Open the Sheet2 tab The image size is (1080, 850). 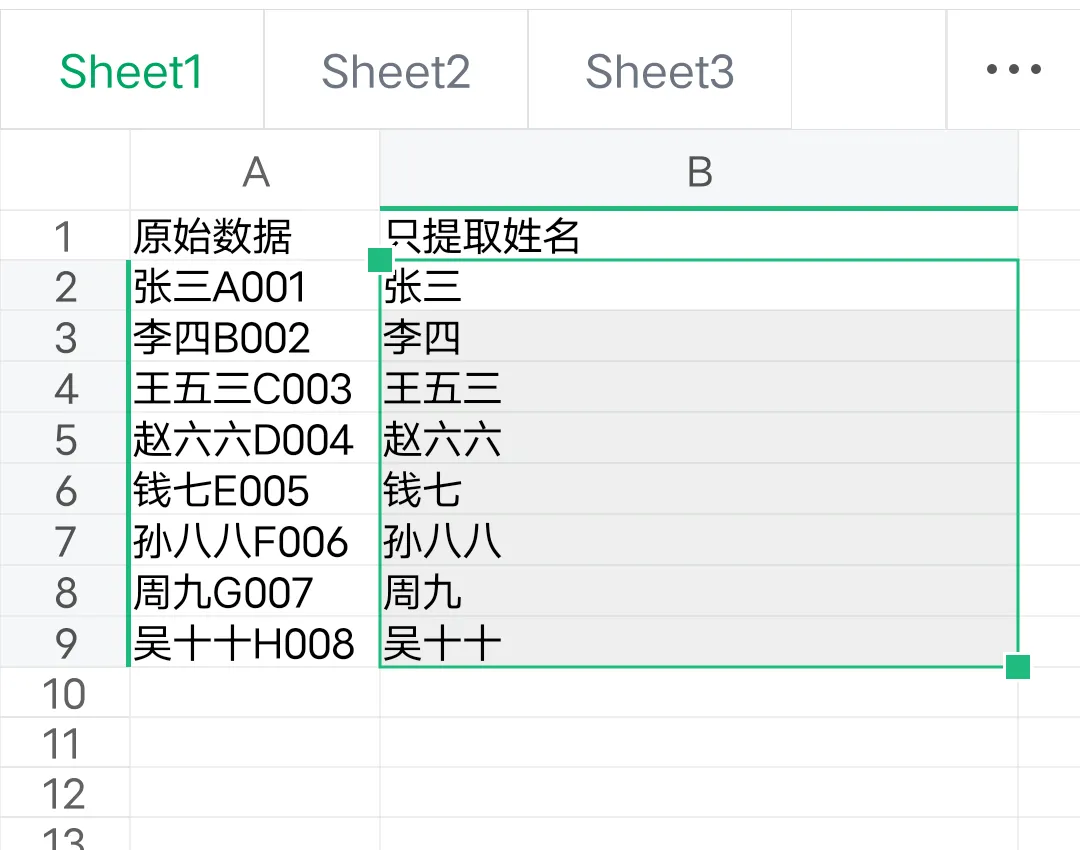396,72
